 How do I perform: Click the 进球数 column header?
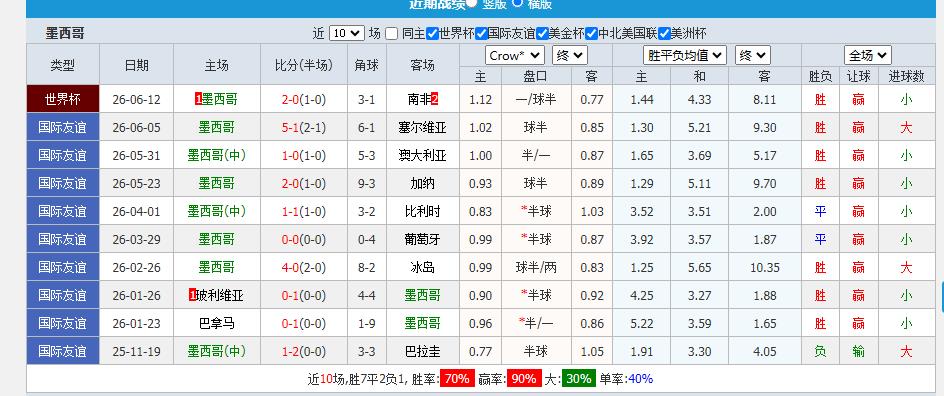tap(906, 76)
